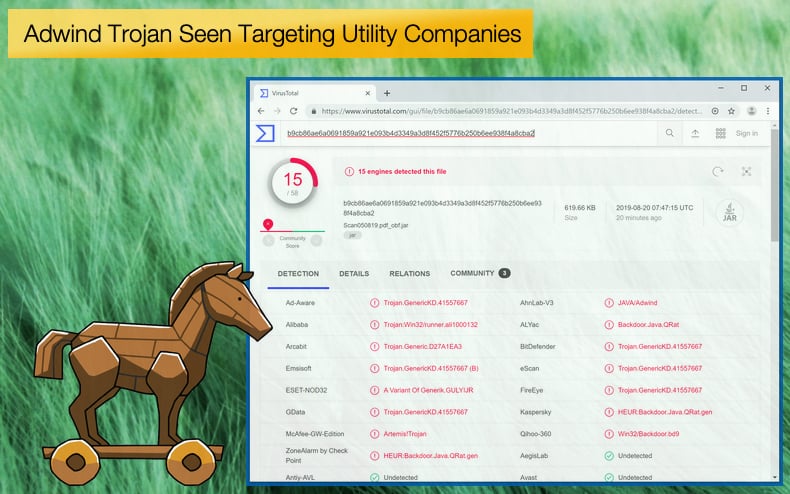Open the apps grid icon

coord(720,133)
